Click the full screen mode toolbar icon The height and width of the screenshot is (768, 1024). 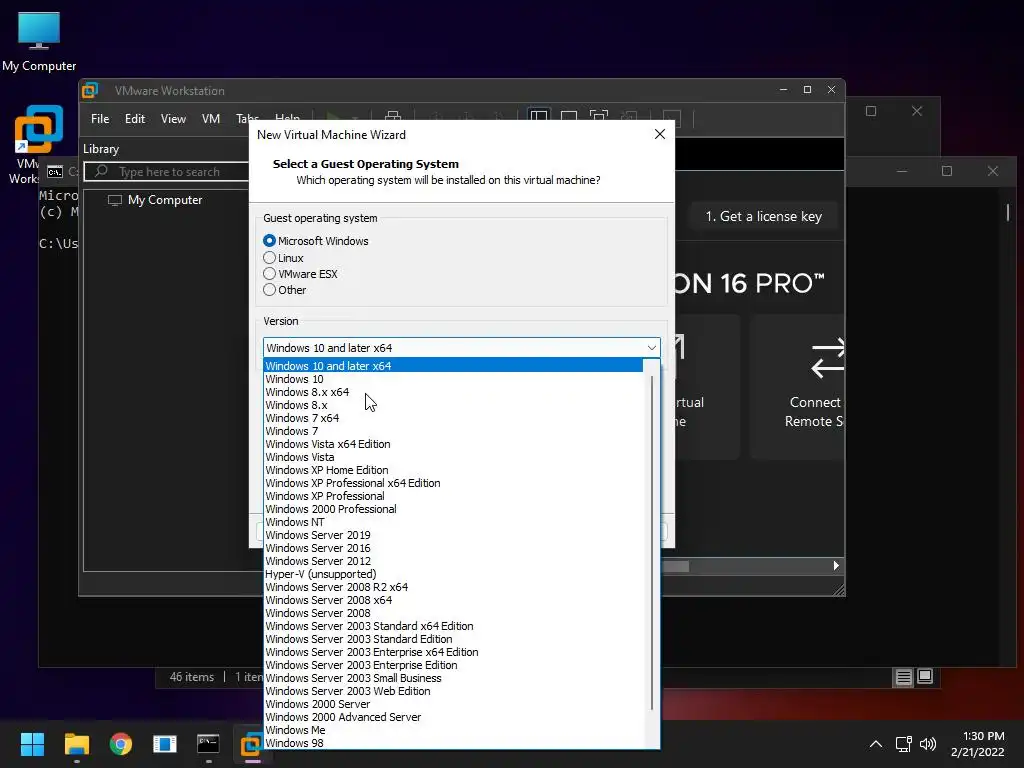[x=599, y=117]
